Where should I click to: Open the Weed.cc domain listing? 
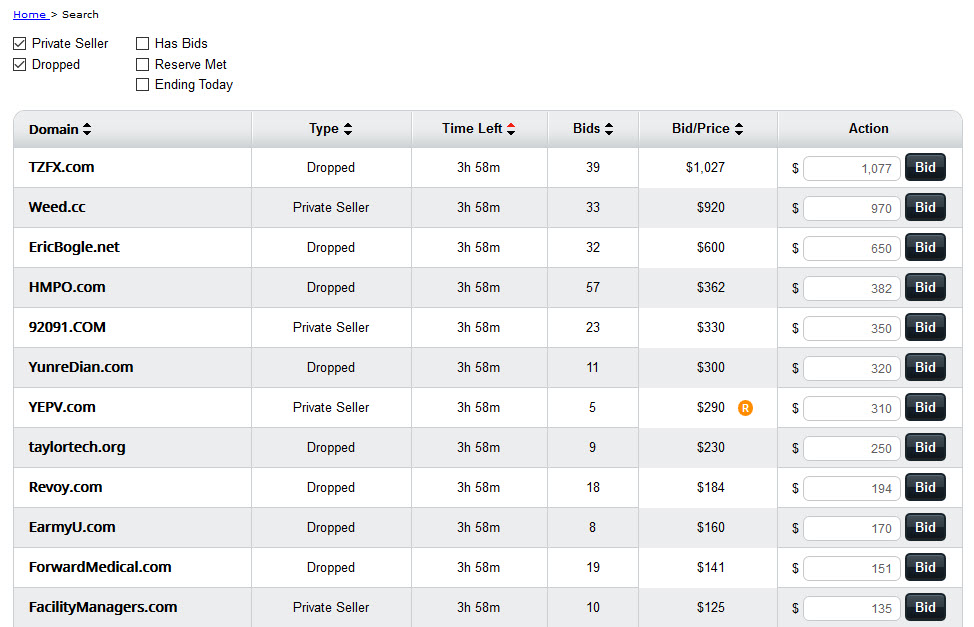tap(57, 207)
